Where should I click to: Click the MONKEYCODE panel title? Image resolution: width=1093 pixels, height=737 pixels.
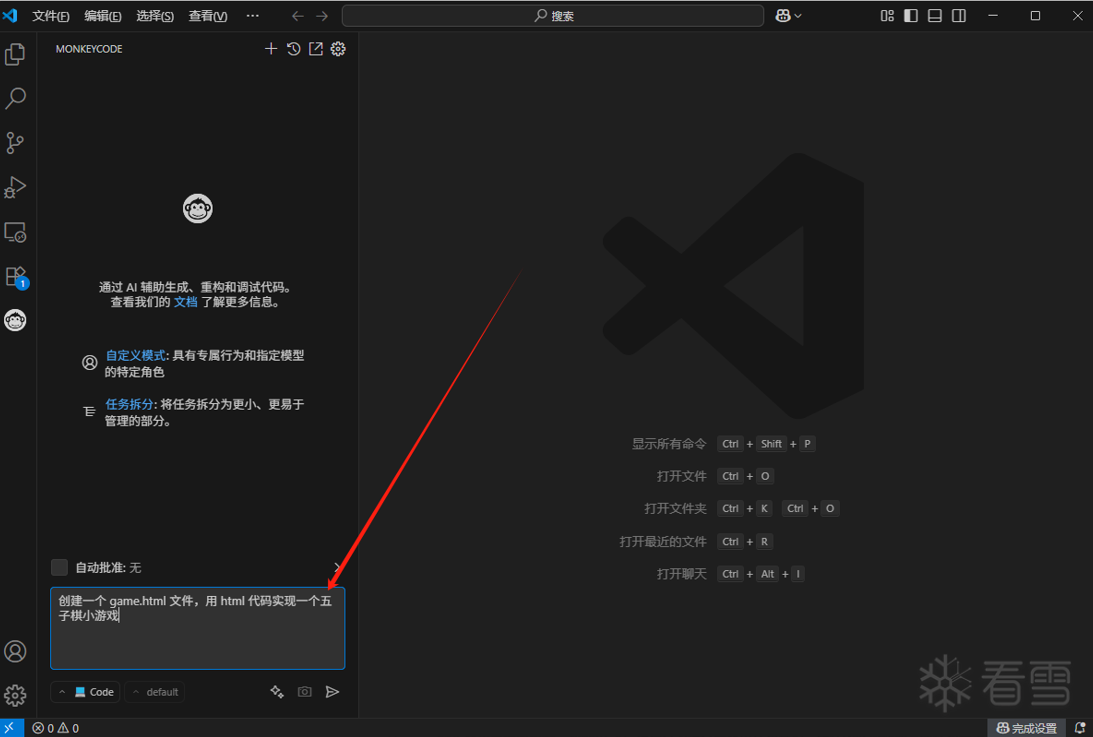click(89, 49)
